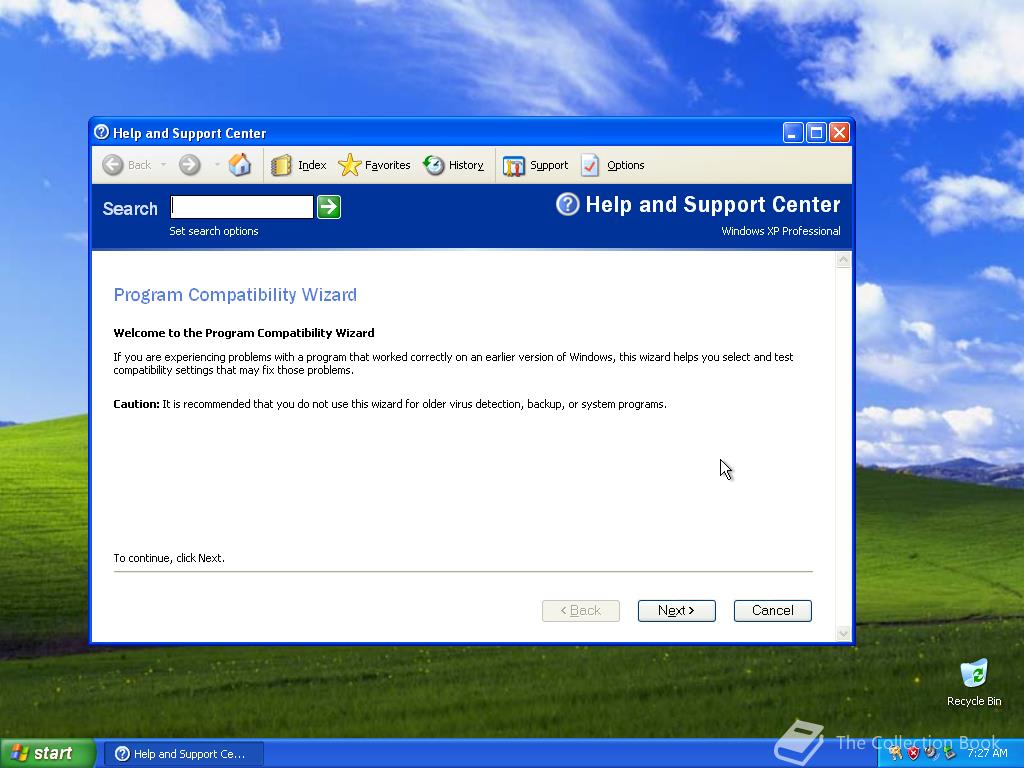This screenshot has height=768, width=1024.
Task: Open History from its clock icon
Action: [433, 165]
